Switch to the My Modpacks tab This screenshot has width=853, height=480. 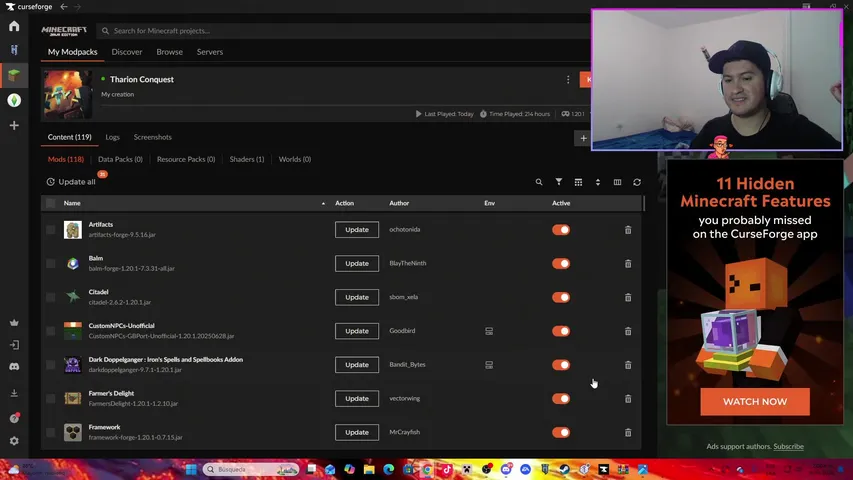click(72, 52)
